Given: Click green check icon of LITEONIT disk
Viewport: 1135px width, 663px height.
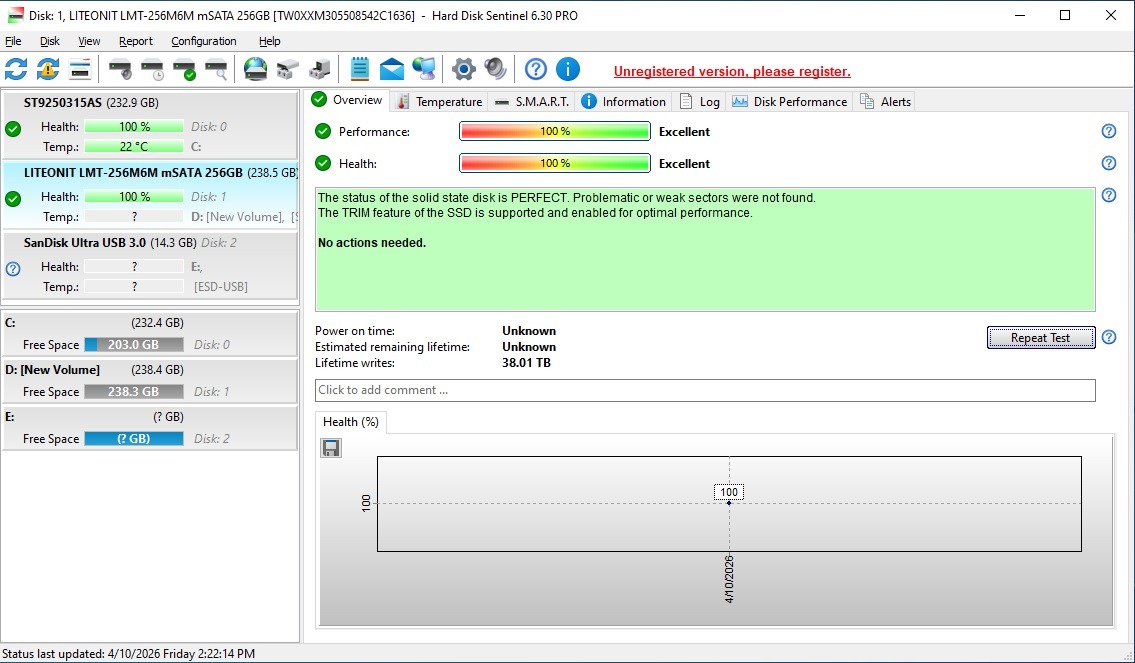Looking at the screenshot, I should point(13,199).
